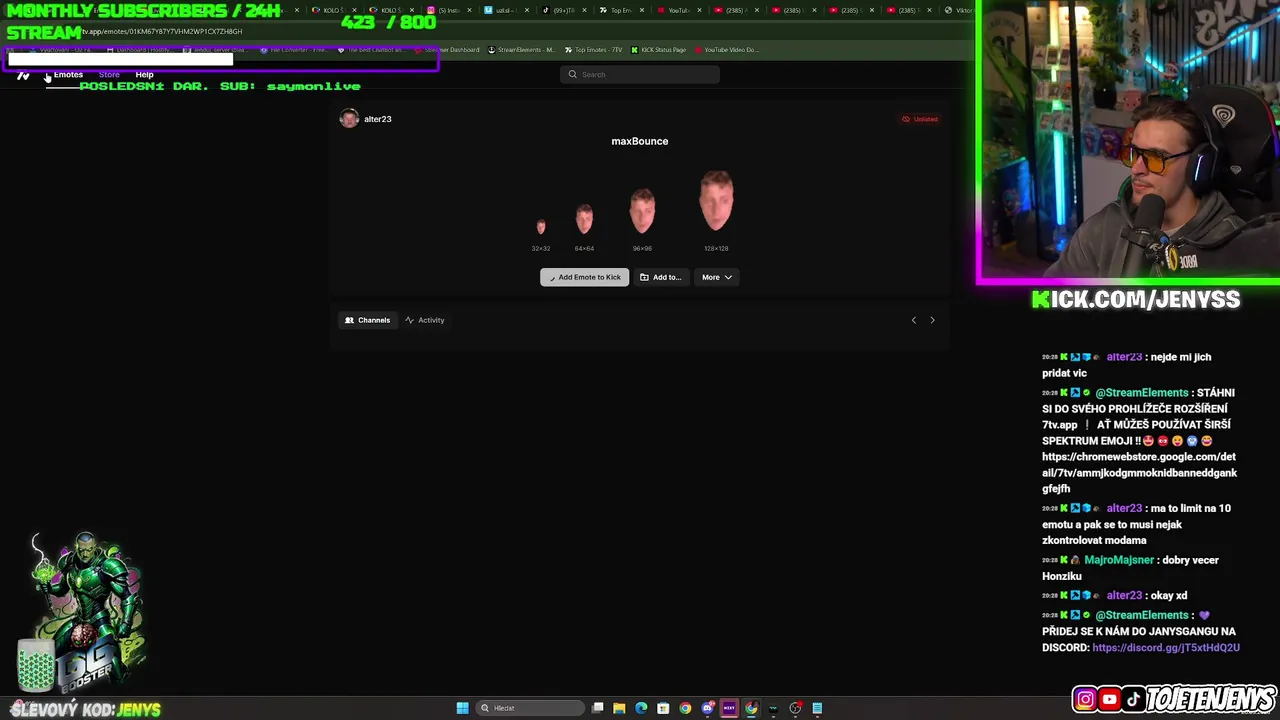Image resolution: width=1280 pixels, height=720 pixels.
Task: Go to next channels page arrow
Action: point(932,320)
